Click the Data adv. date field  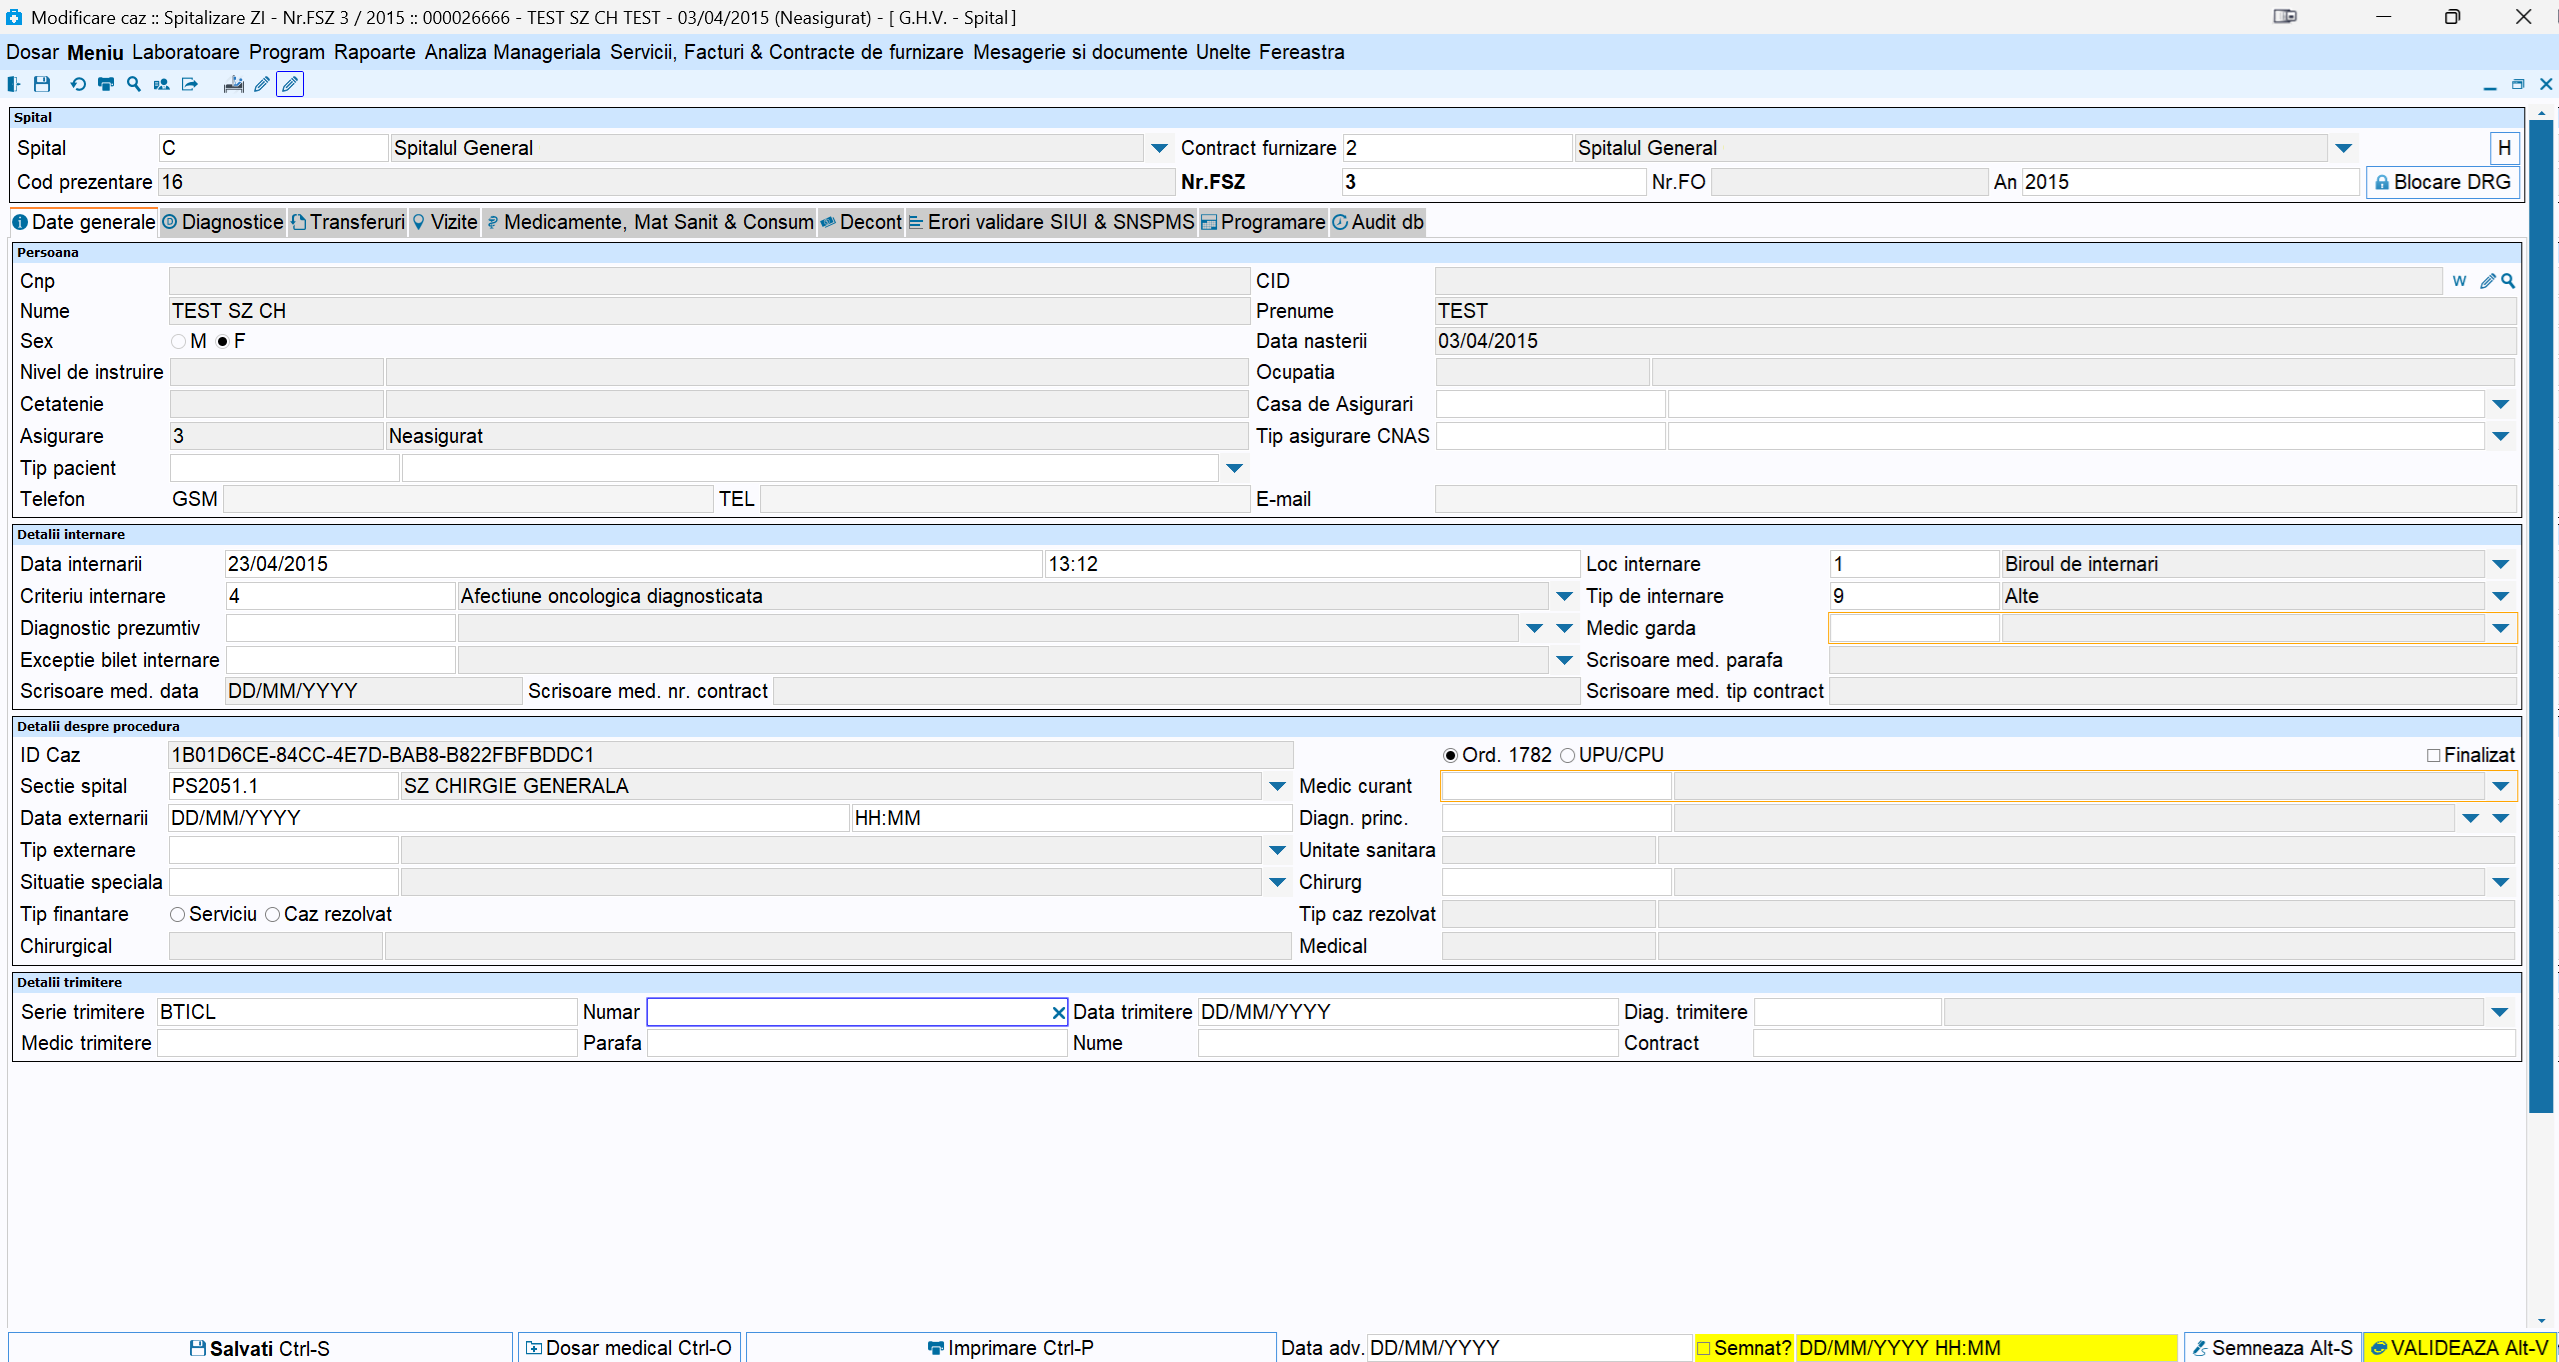coord(1528,1348)
